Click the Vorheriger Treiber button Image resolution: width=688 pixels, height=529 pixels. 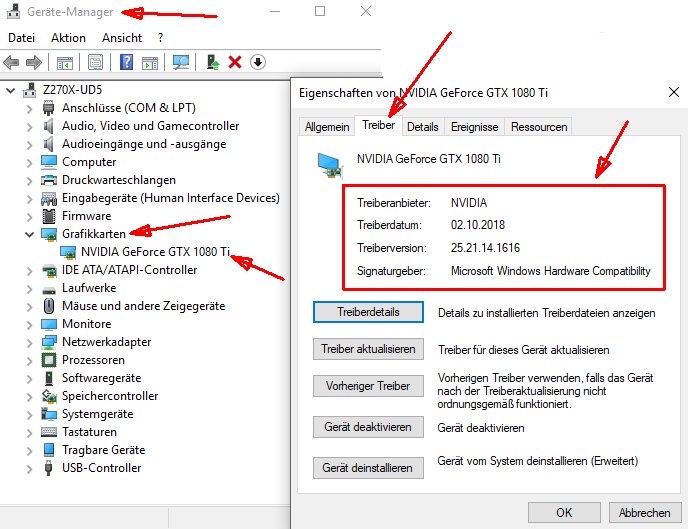(x=368, y=386)
